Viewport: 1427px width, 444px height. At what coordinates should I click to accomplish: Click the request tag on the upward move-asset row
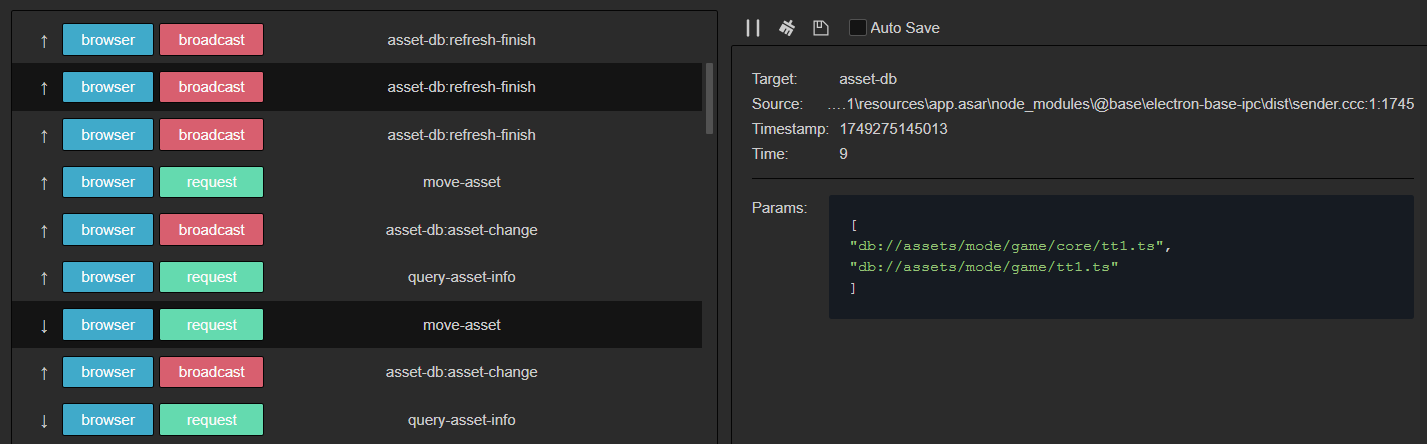[x=211, y=182]
